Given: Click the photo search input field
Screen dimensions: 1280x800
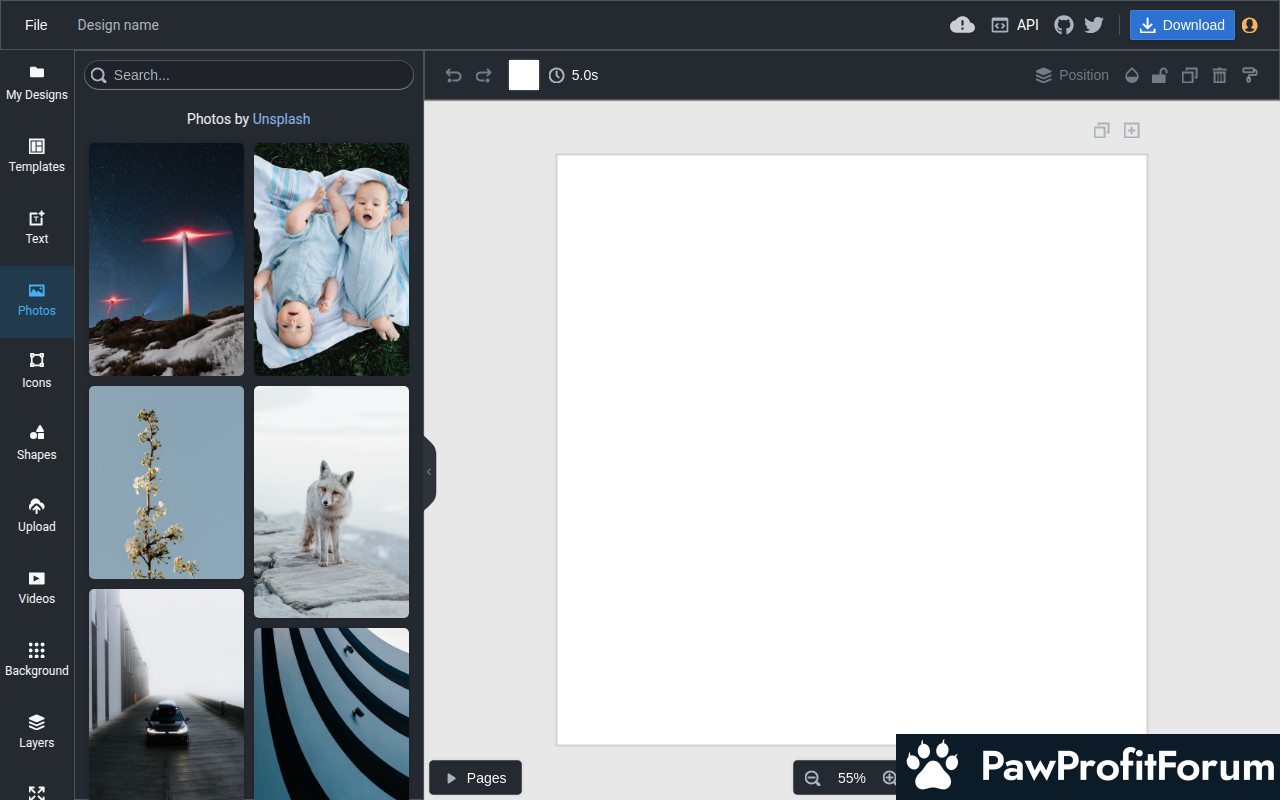Looking at the screenshot, I should tap(250, 75).
